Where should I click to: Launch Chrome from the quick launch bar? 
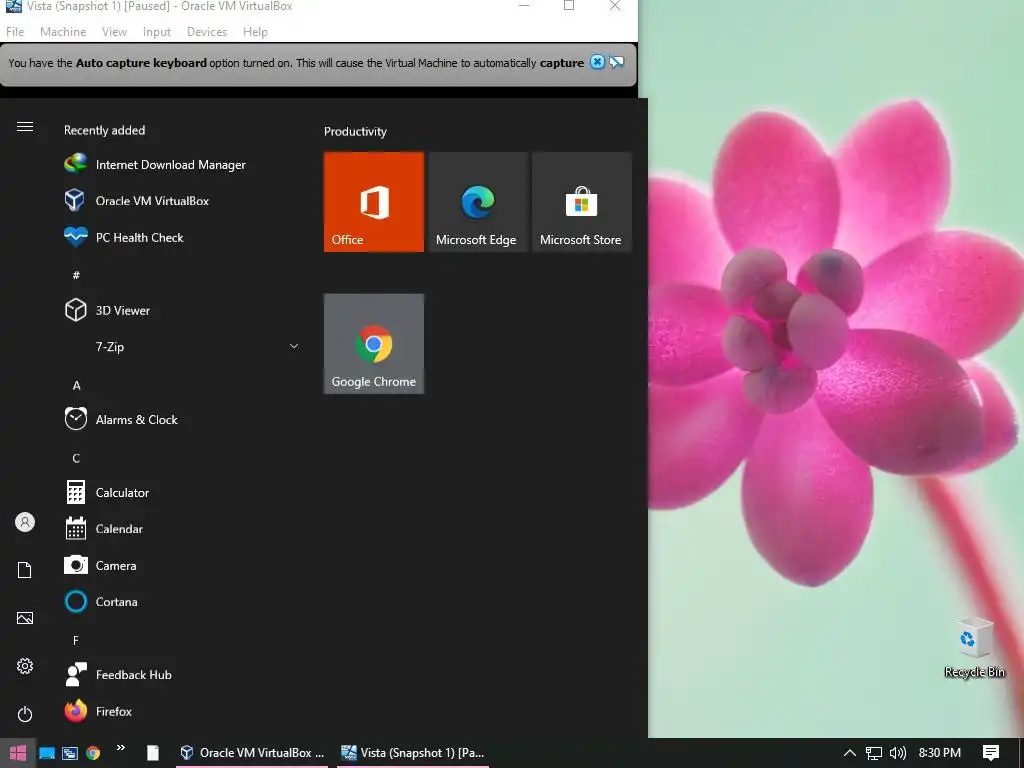coord(93,753)
